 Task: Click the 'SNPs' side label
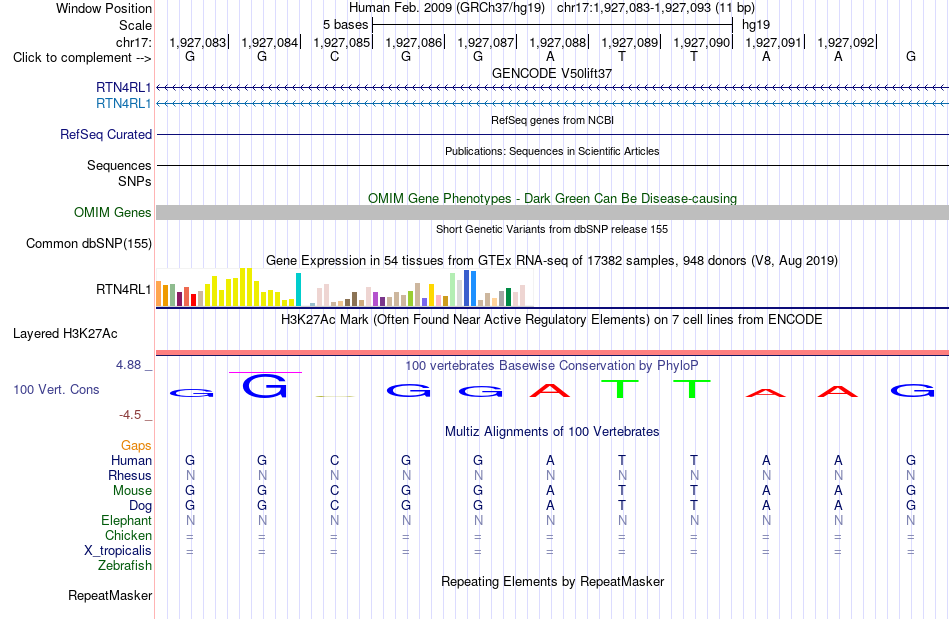pos(135,181)
